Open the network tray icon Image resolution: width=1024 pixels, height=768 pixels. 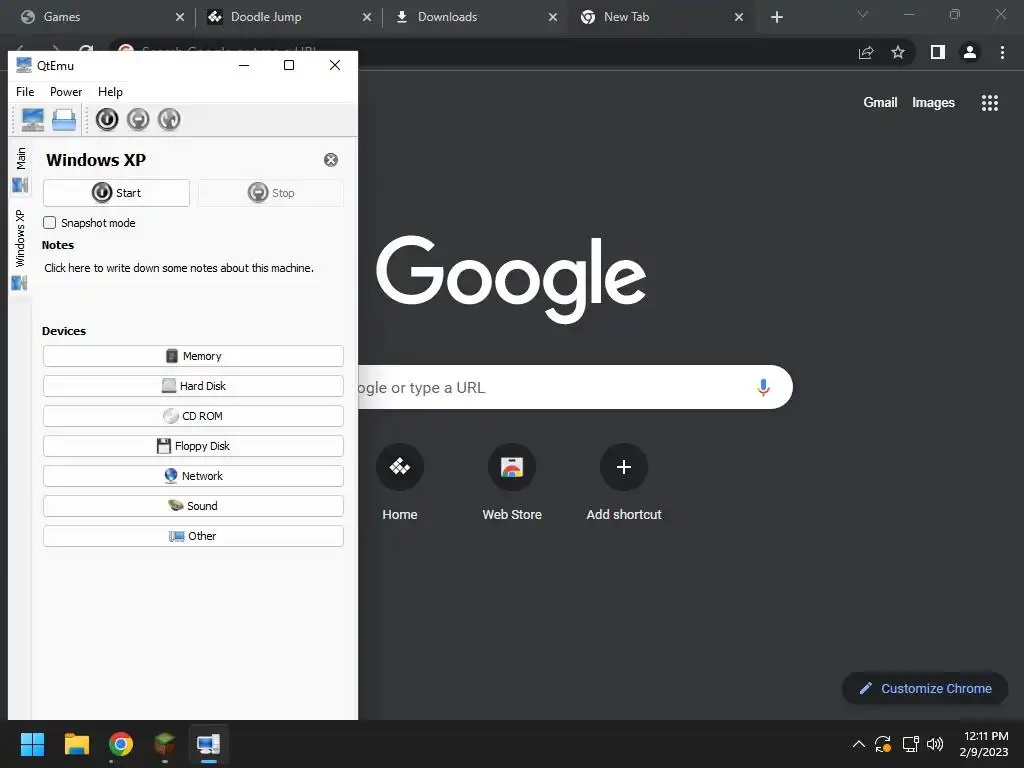coord(910,744)
